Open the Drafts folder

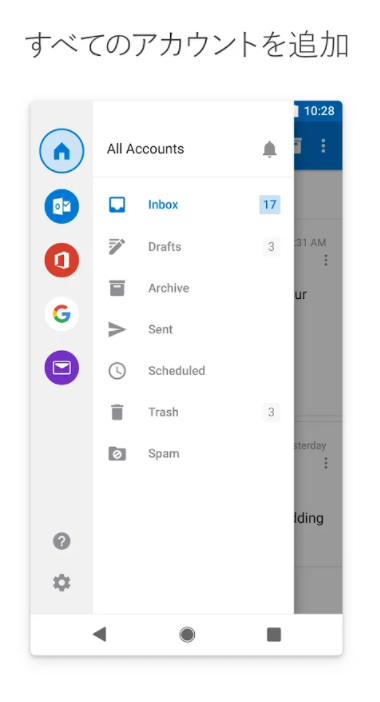pos(193,246)
